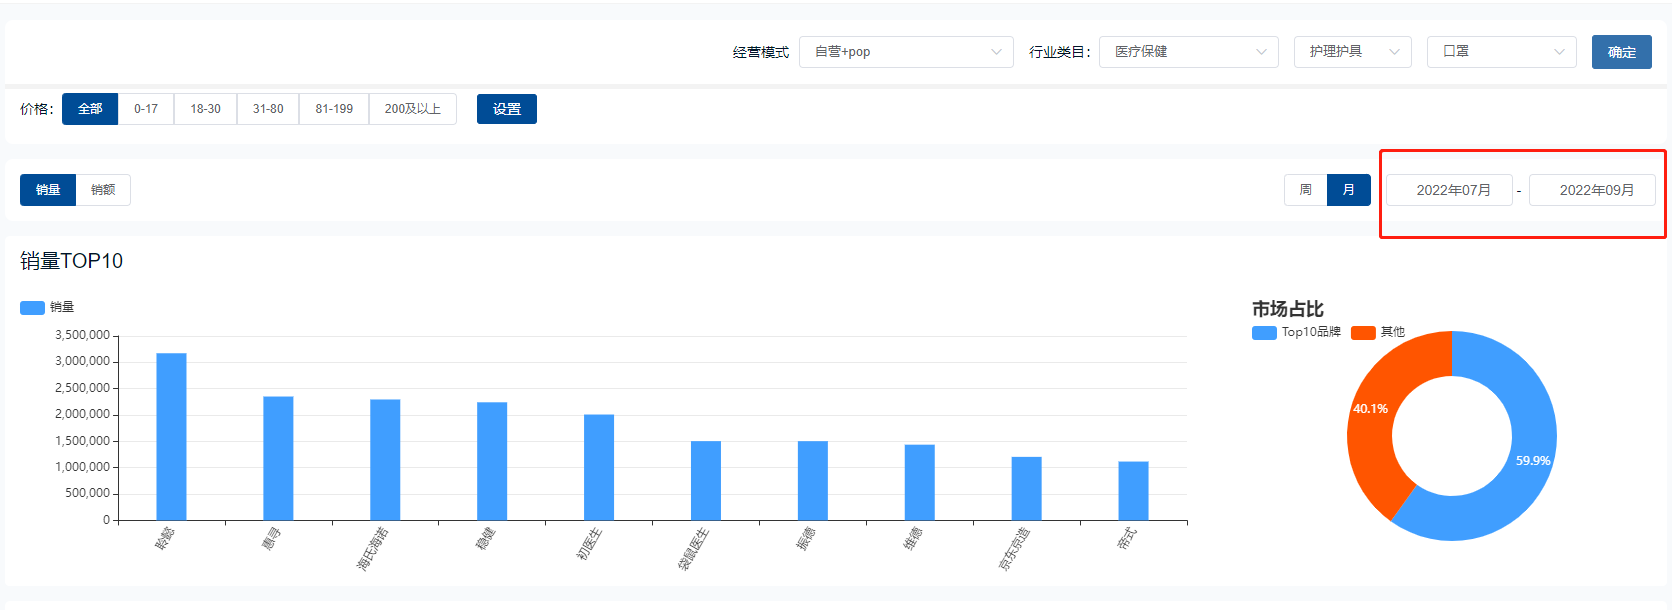Image resolution: width=1672 pixels, height=610 pixels.
Task: Switch time granularity to 月
Action: 1349,190
